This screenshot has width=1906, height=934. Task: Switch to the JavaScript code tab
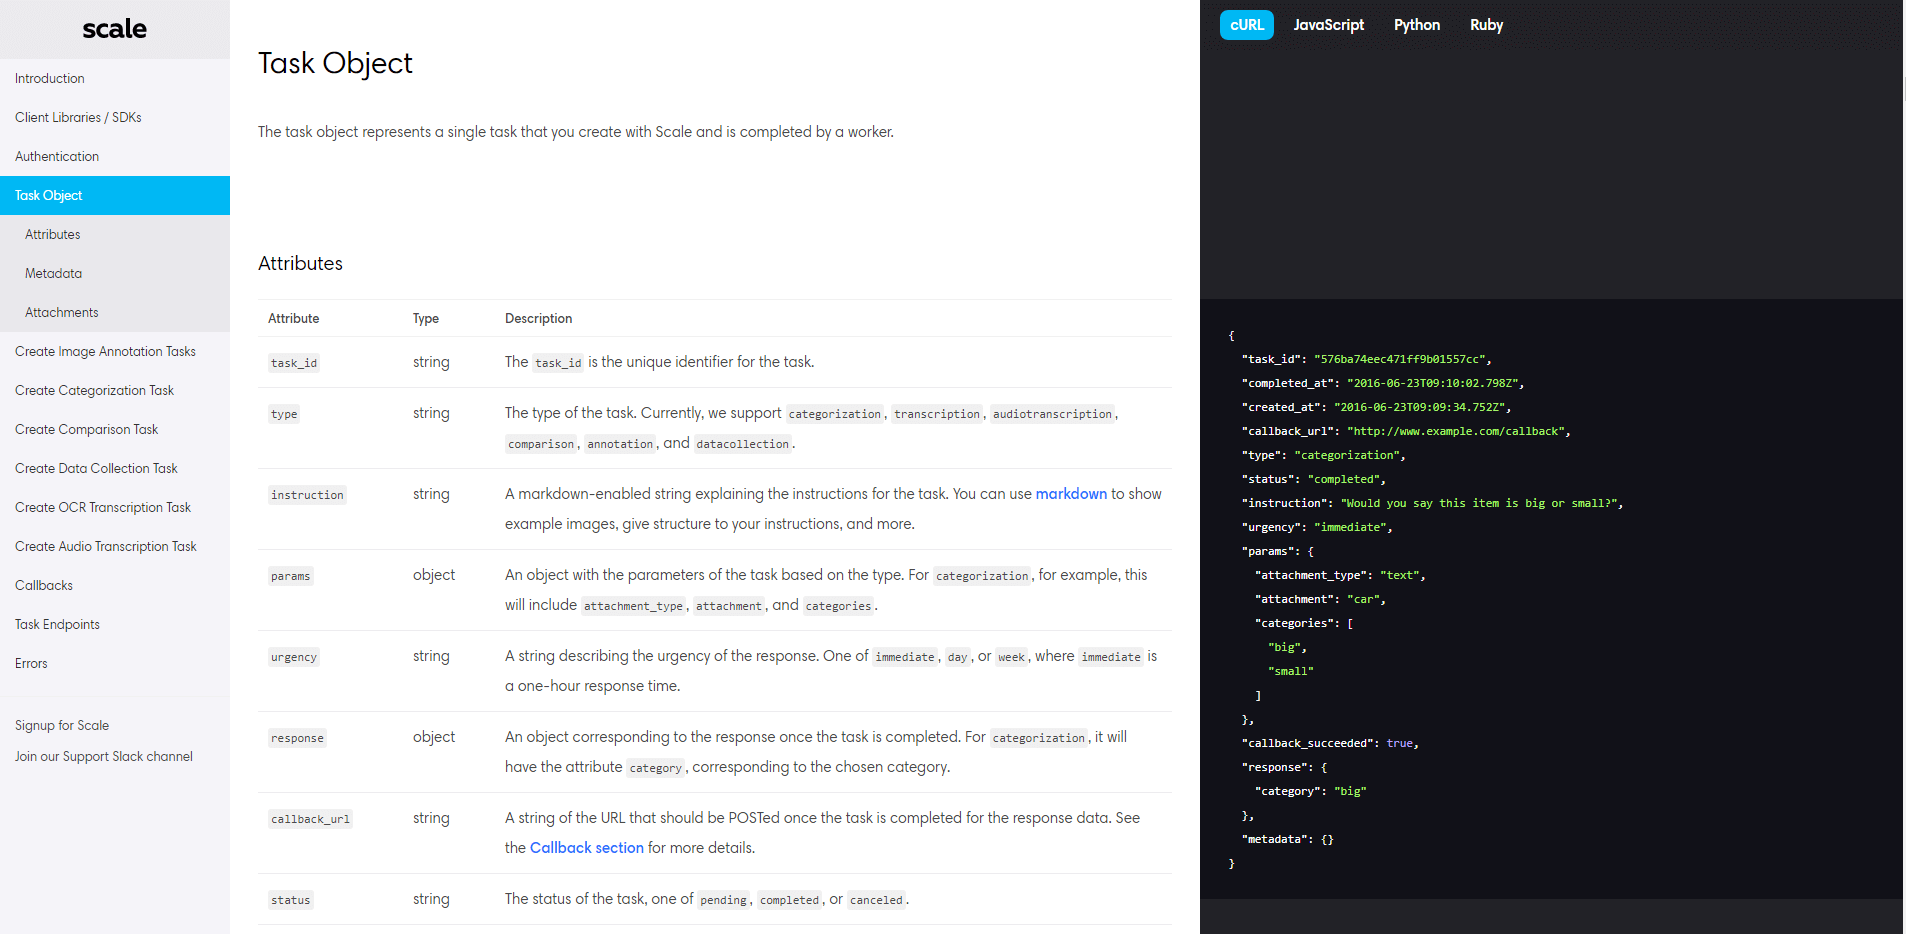point(1328,24)
